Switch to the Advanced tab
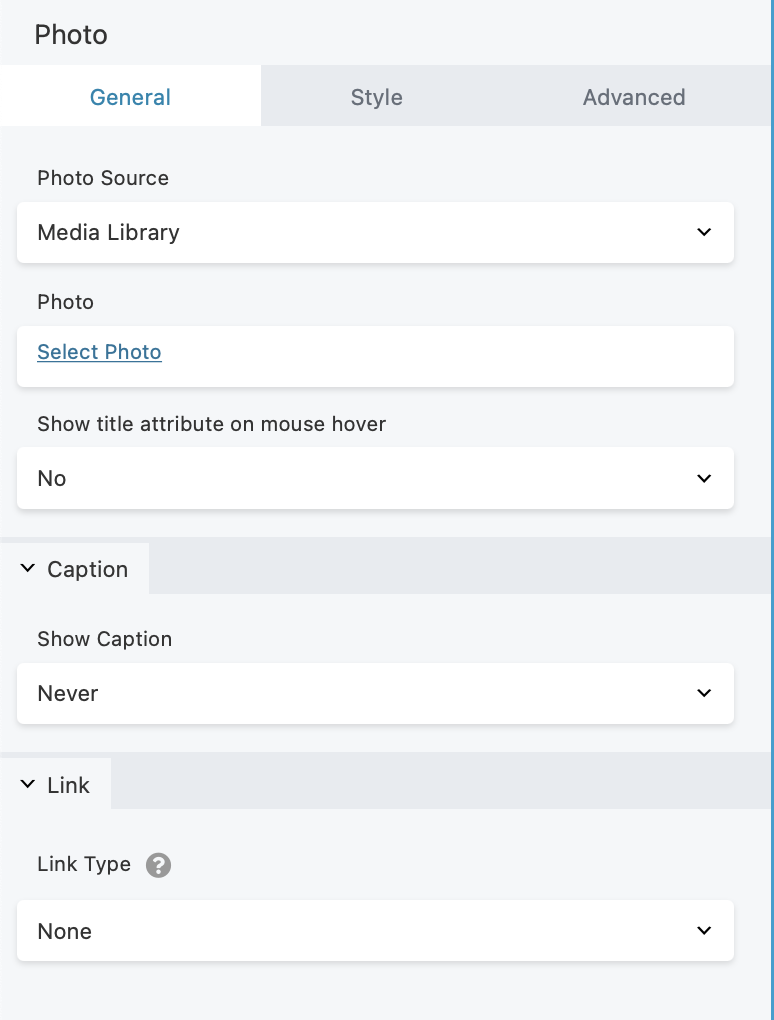 (633, 97)
